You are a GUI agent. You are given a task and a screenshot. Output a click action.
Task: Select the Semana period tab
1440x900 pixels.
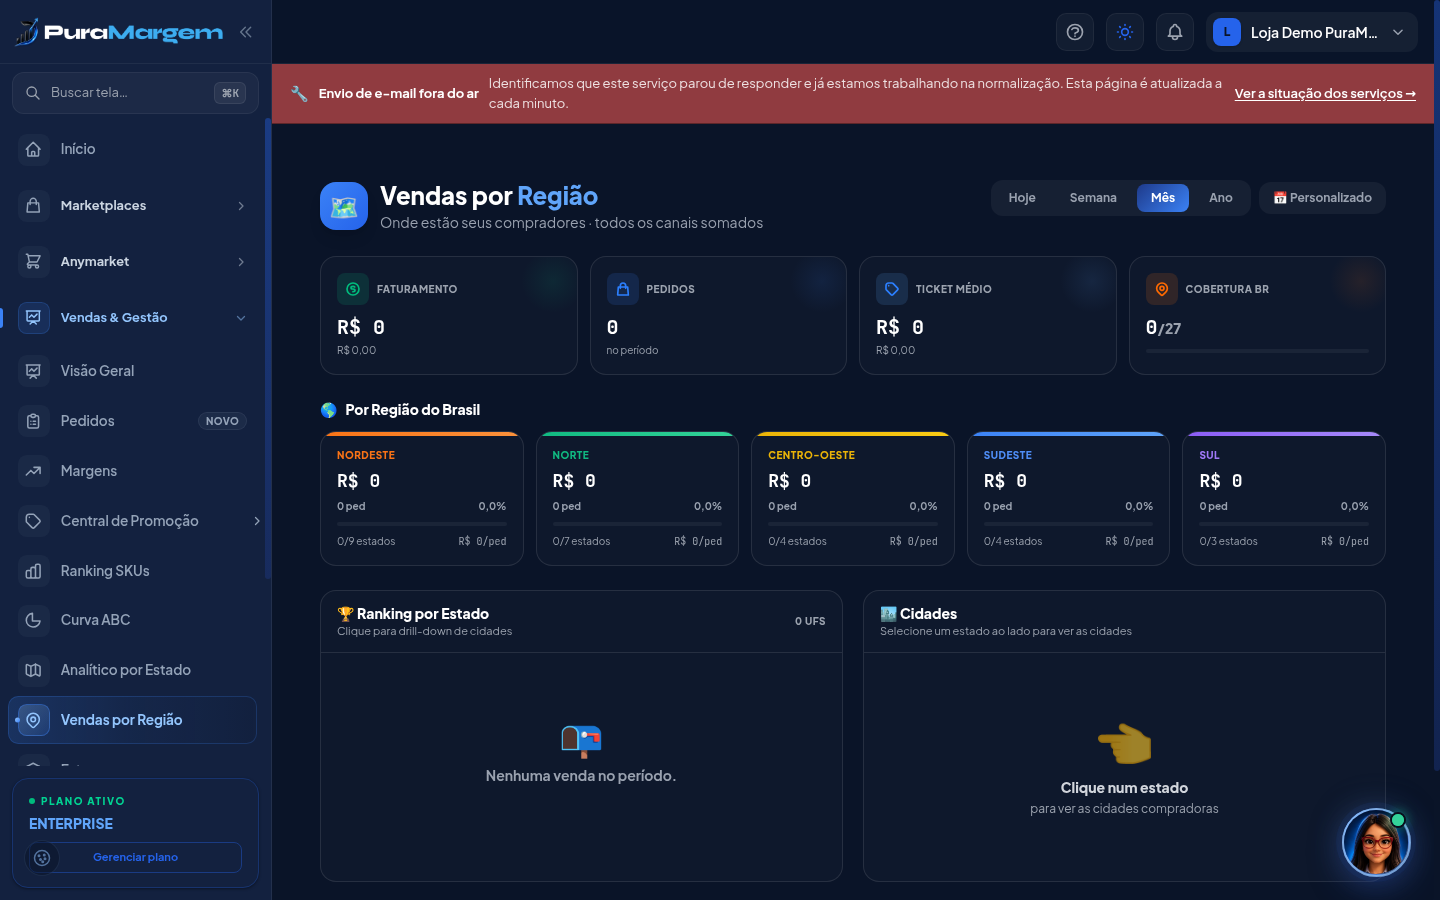tap(1093, 198)
